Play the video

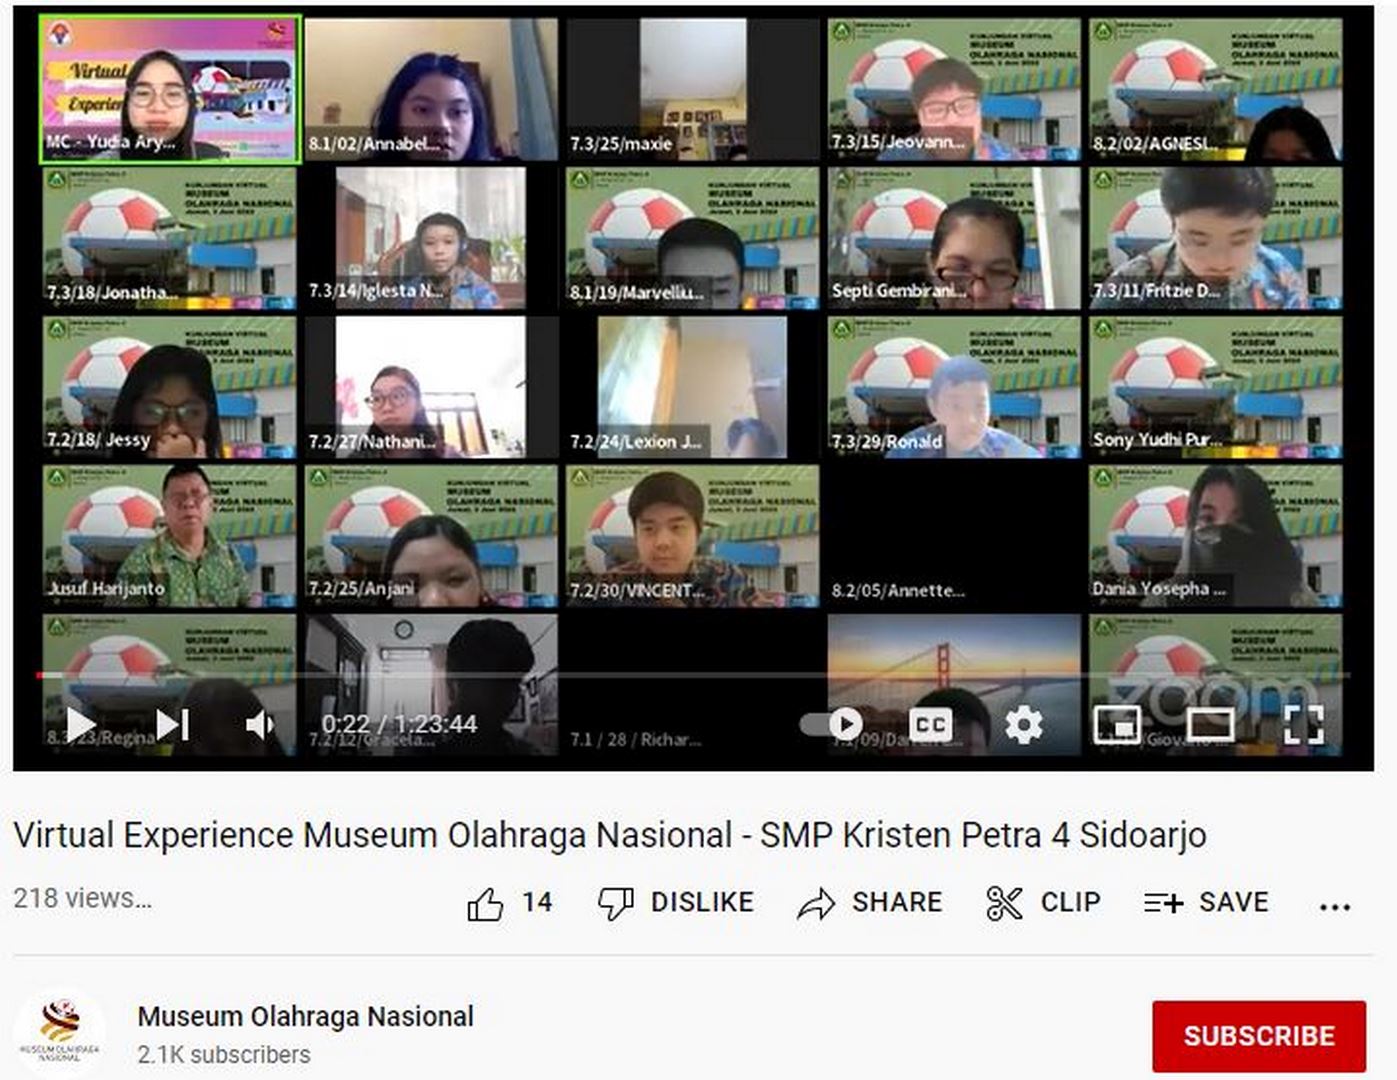[x=80, y=724]
